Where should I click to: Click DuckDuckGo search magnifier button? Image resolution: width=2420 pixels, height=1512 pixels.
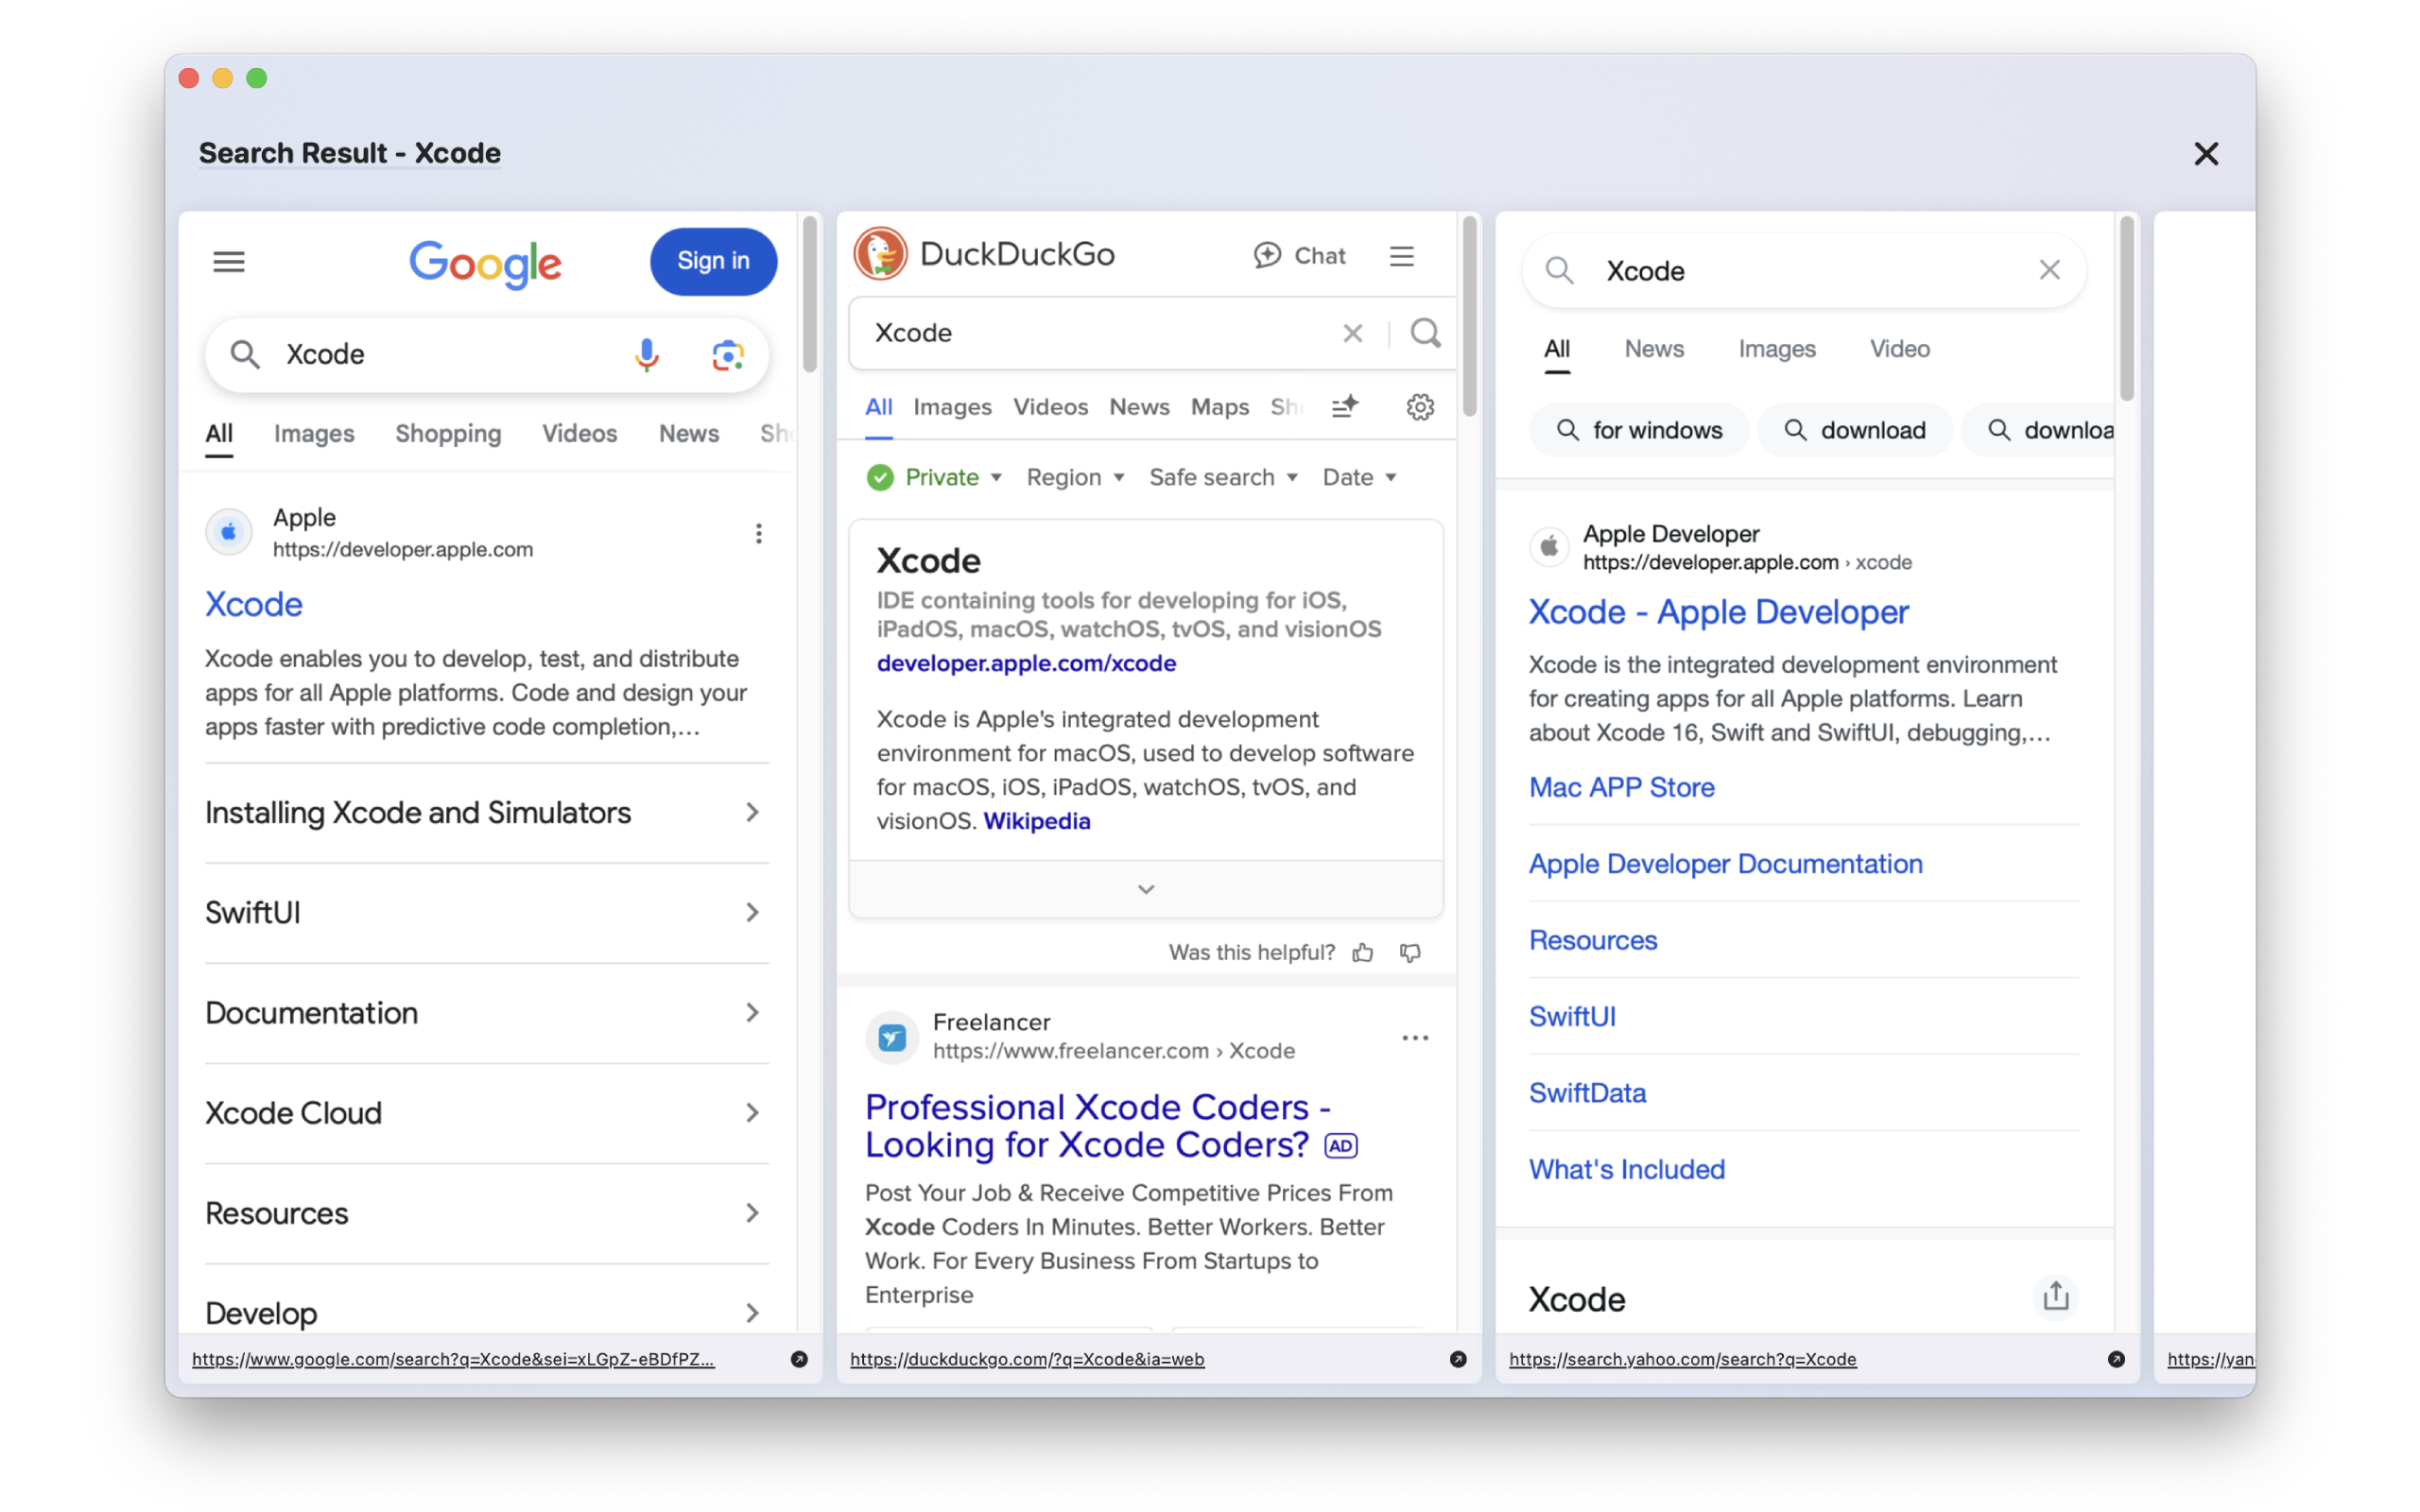click(1425, 333)
